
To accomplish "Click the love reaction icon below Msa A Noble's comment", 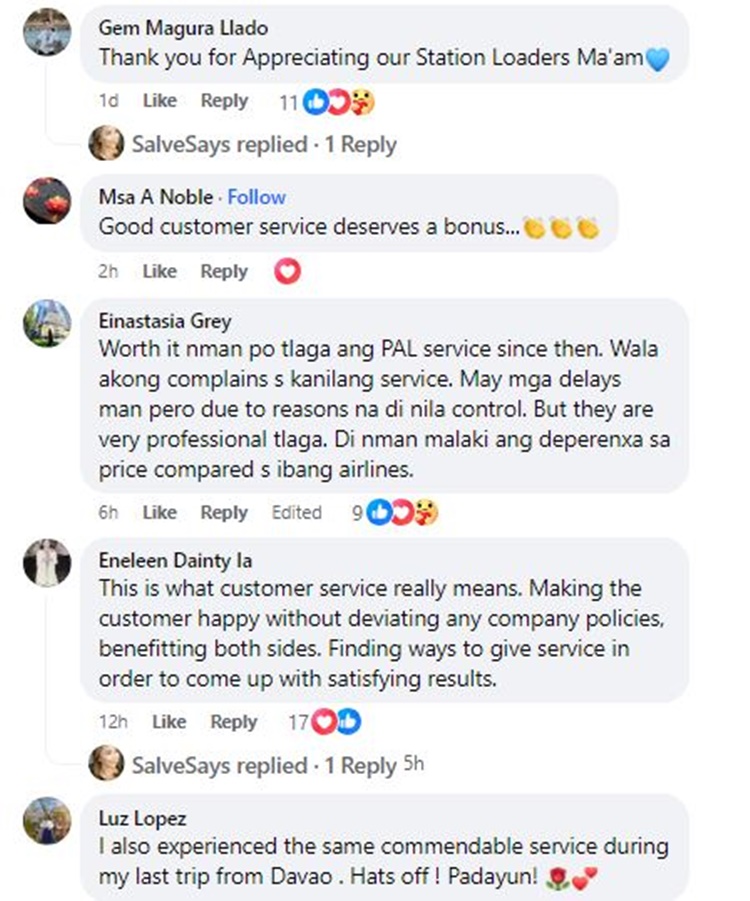I will [287, 270].
